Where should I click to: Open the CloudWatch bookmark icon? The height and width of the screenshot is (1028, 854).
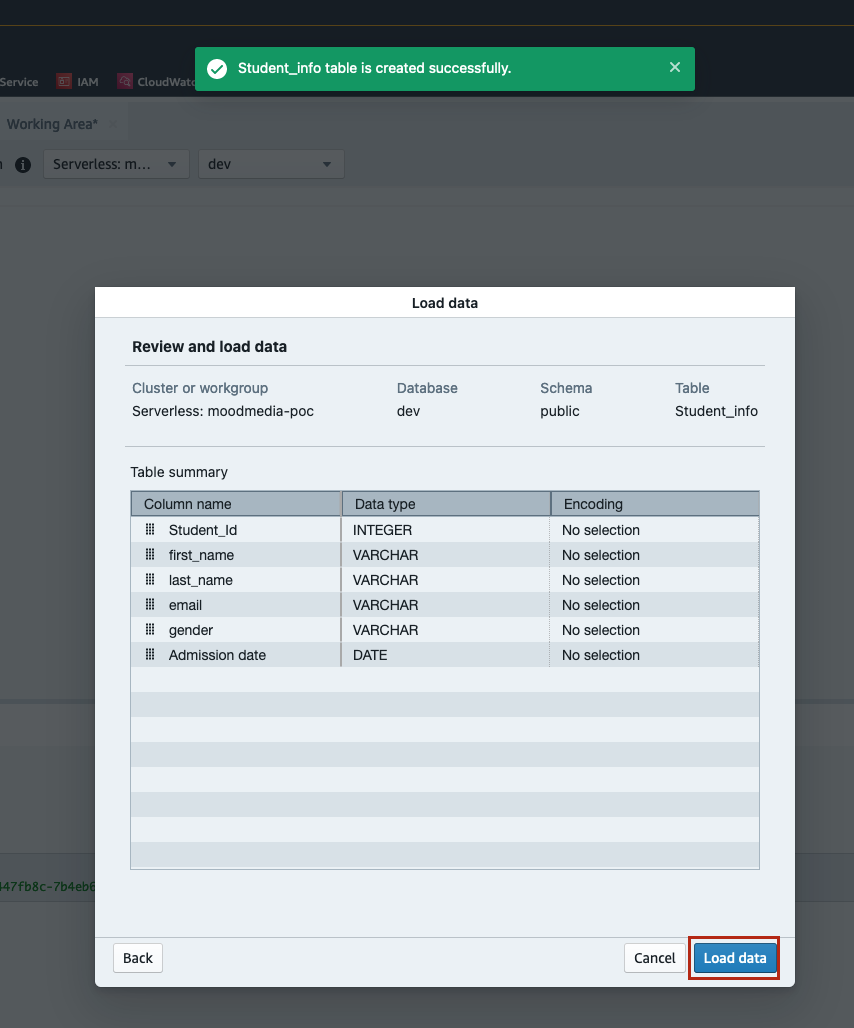(125, 81)
